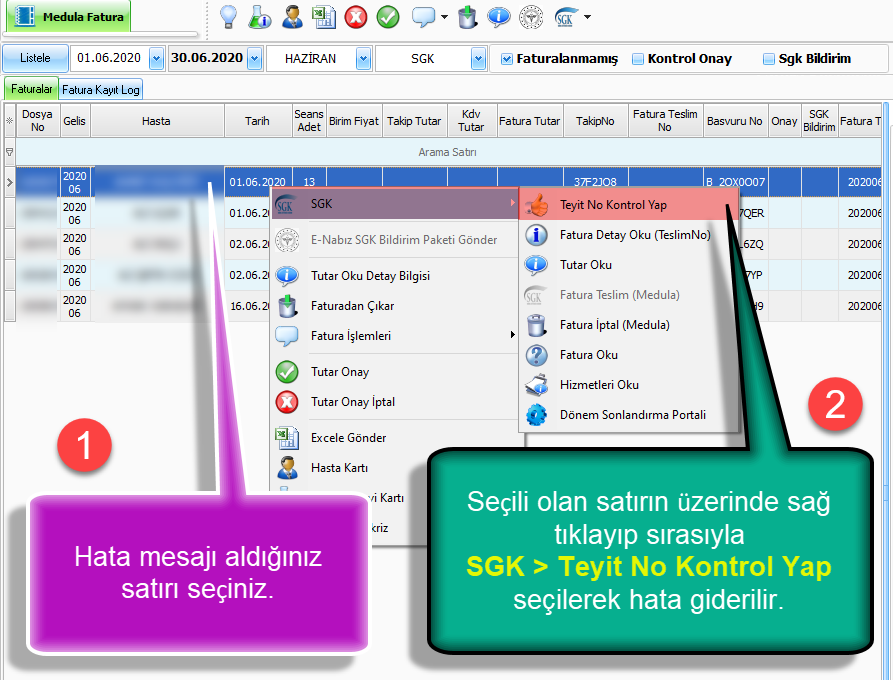Click the green checkmark approve toolbar icon
Screen dimensions: 893x680
(x=388, y=17)
